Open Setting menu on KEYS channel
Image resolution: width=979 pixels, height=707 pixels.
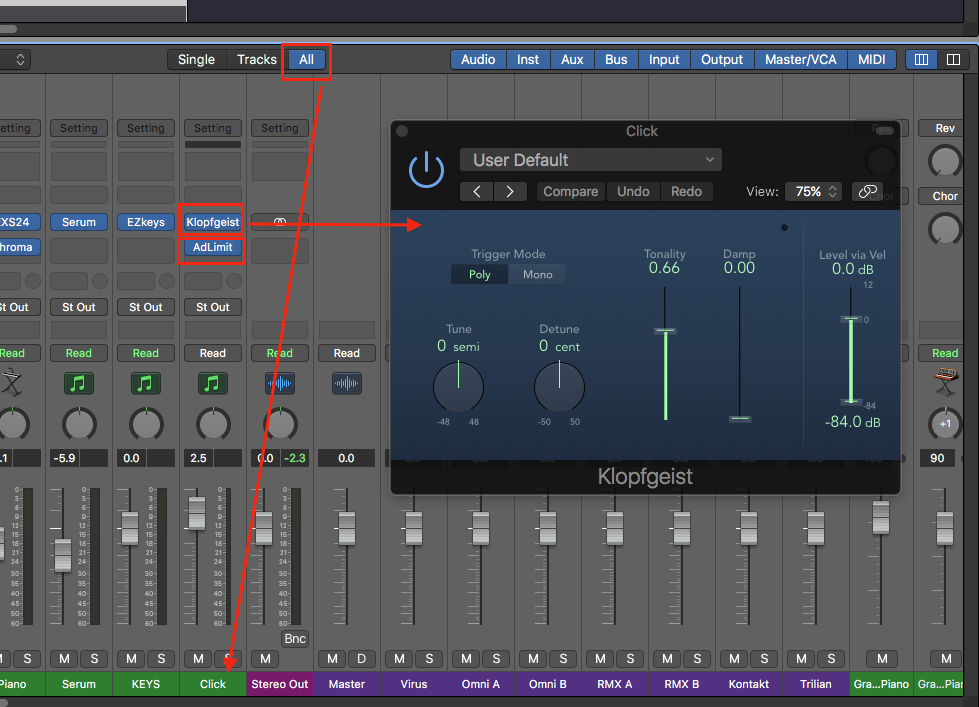(x=145, y=128)
